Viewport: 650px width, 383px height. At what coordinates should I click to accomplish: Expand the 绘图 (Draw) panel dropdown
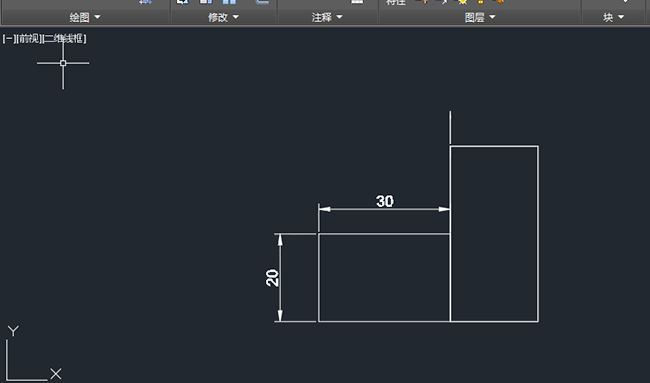(x=85, y=17)
